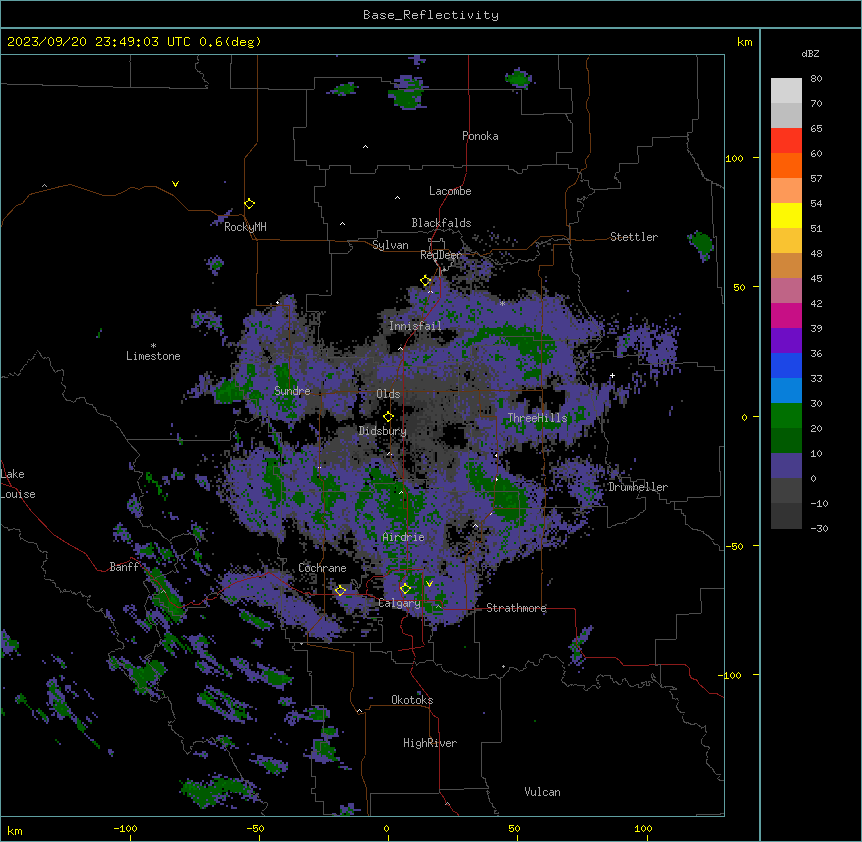Click the 80 value in dBZ legend
Viewport: 862px width, 842px height.
pos(816,79)
